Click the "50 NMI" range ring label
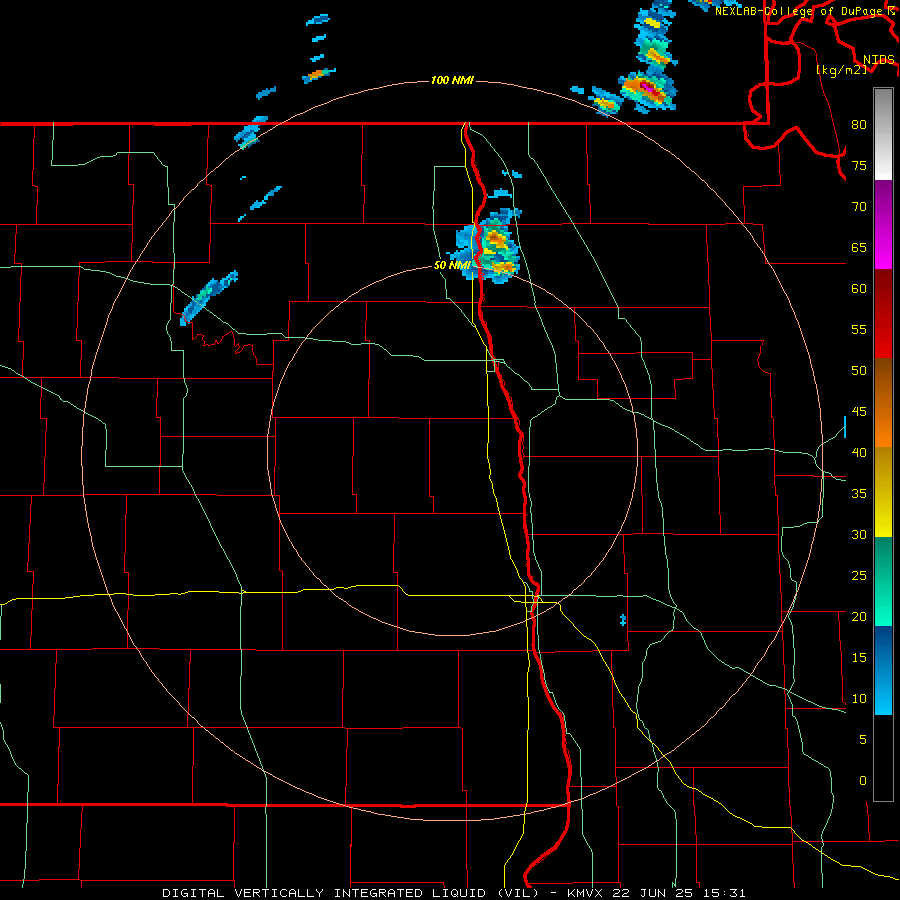 tap(452, 265)
